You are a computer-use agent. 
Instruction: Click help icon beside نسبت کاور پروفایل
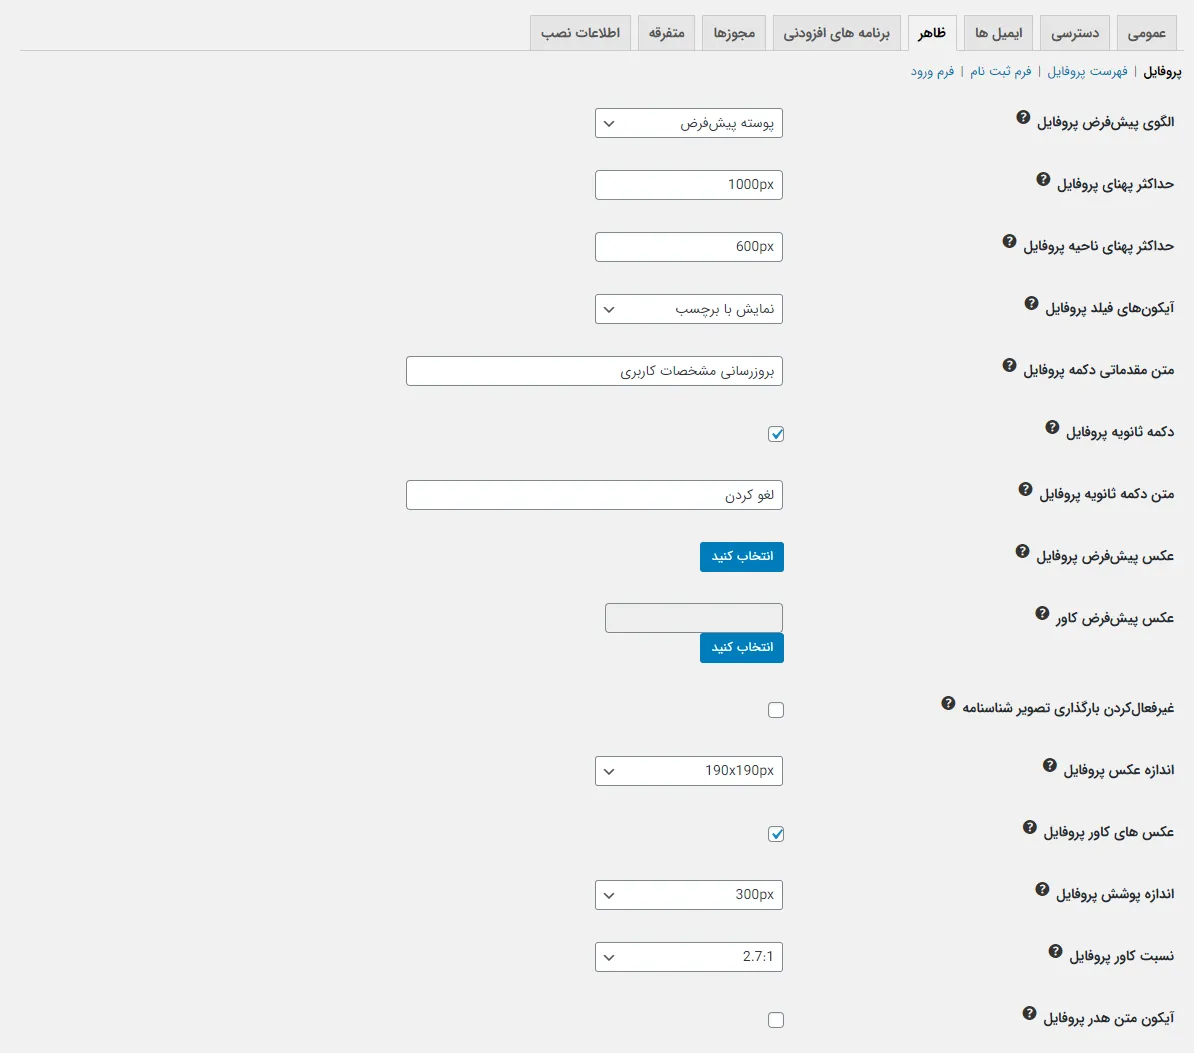click(x=1055, y=951)
